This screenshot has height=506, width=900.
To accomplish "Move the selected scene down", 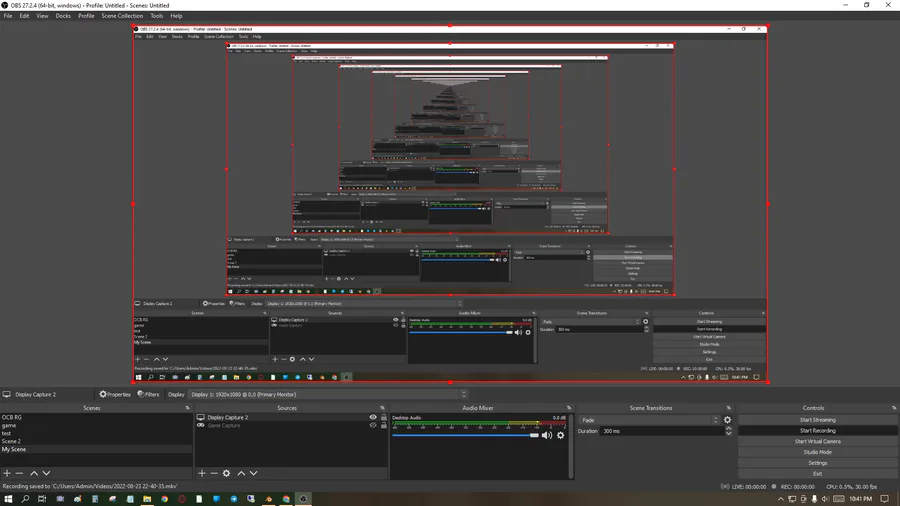I will 46,473.
